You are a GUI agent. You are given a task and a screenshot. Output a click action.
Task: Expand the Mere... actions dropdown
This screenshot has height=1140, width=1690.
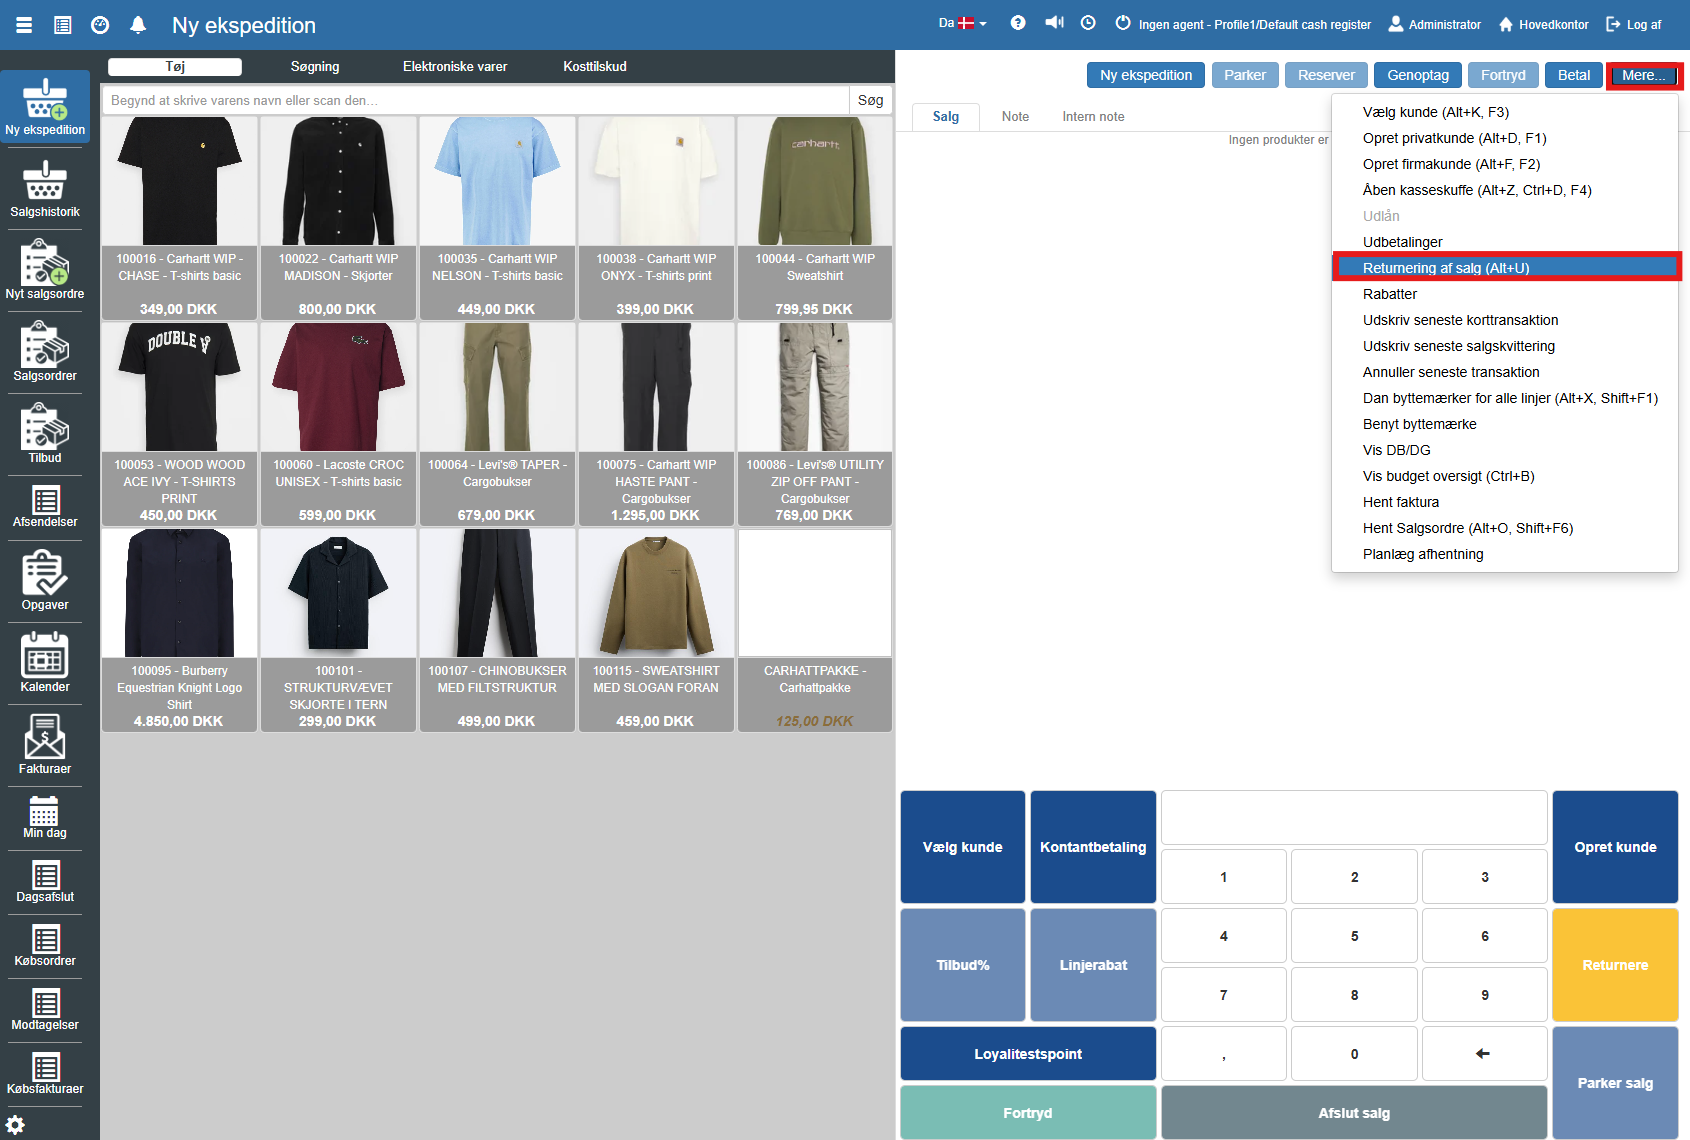coord(1644,75)
